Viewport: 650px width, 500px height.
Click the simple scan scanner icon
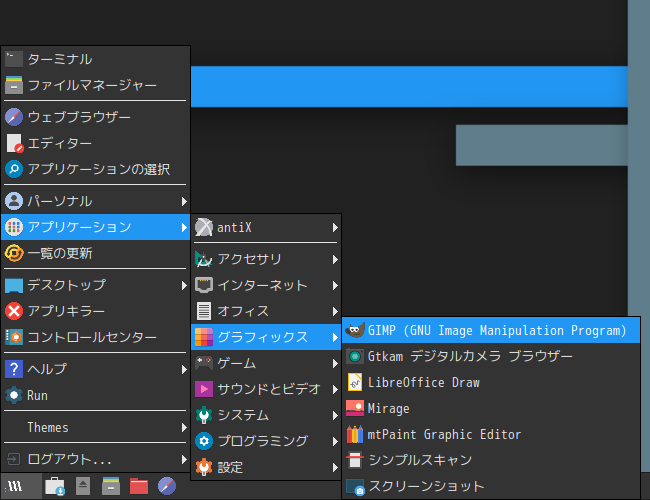355,460
